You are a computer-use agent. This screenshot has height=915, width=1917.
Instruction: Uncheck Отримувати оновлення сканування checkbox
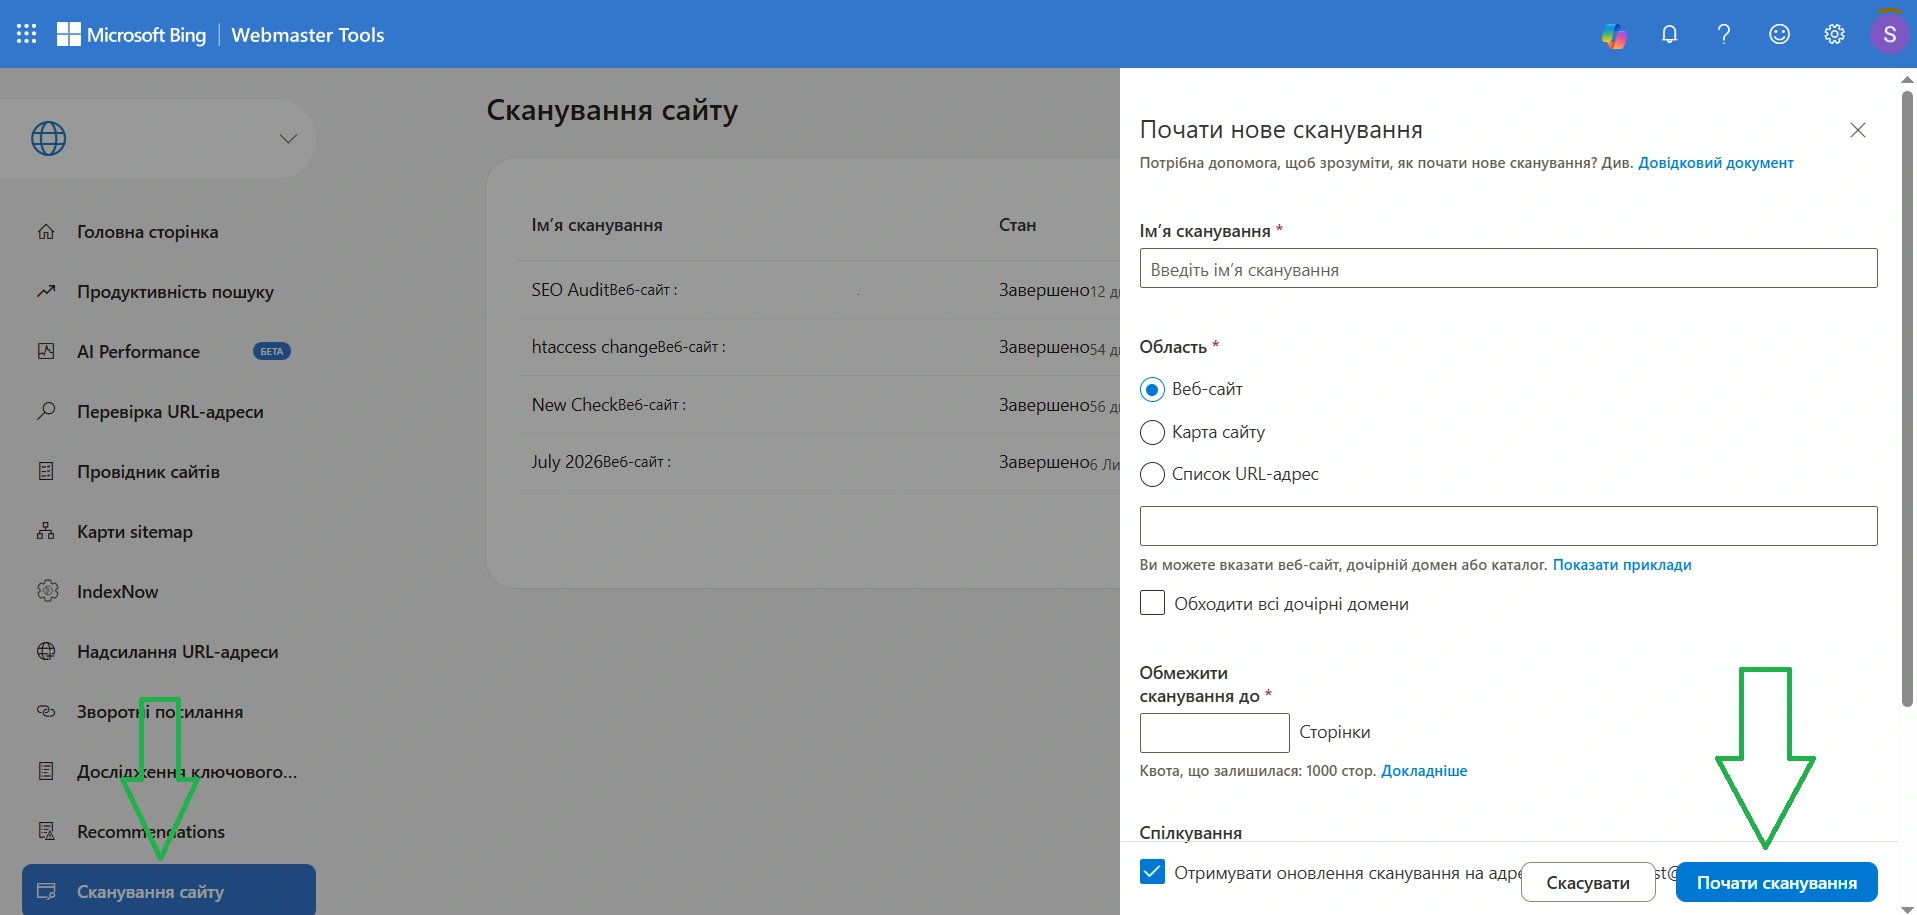(1152, 872)
